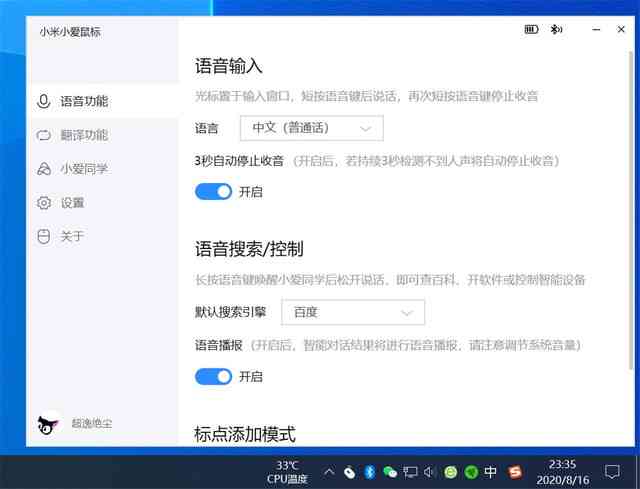Screen dimensions: 640x489
Task: Click the 33℃ CPU温度 taskbar readout
Action: (287, 472)
